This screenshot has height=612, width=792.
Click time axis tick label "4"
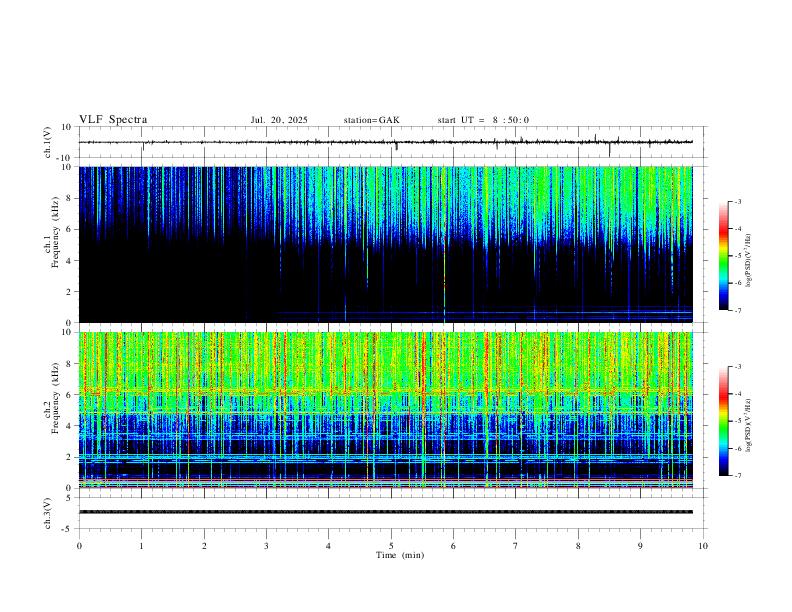[328, 546]
